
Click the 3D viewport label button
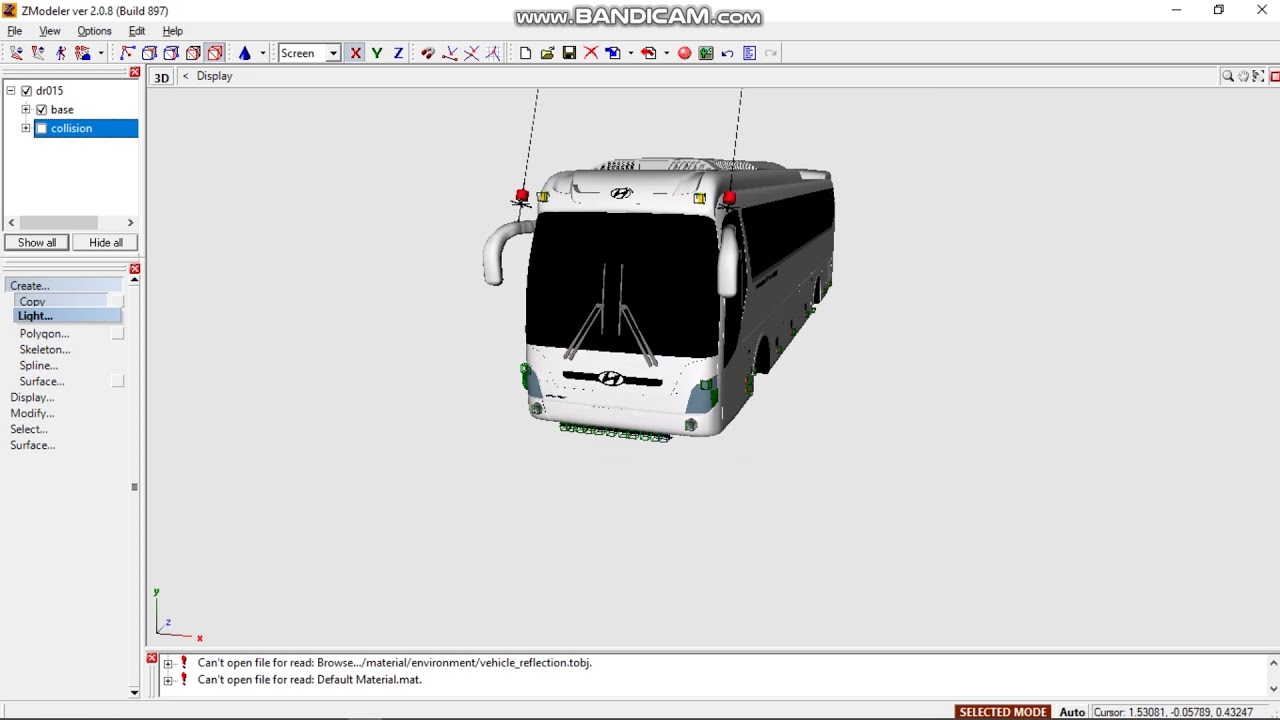tap(161, 77)
